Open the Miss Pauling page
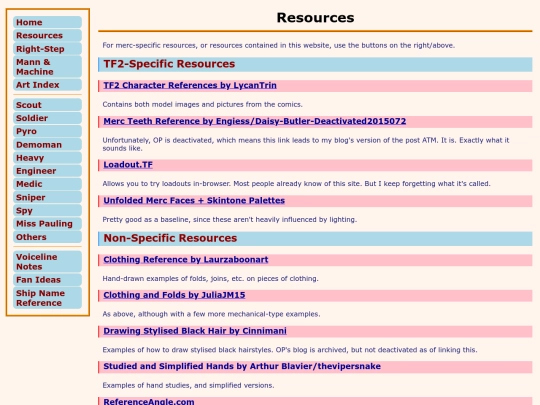Screen dimensions: 540x405 (48, 224)
